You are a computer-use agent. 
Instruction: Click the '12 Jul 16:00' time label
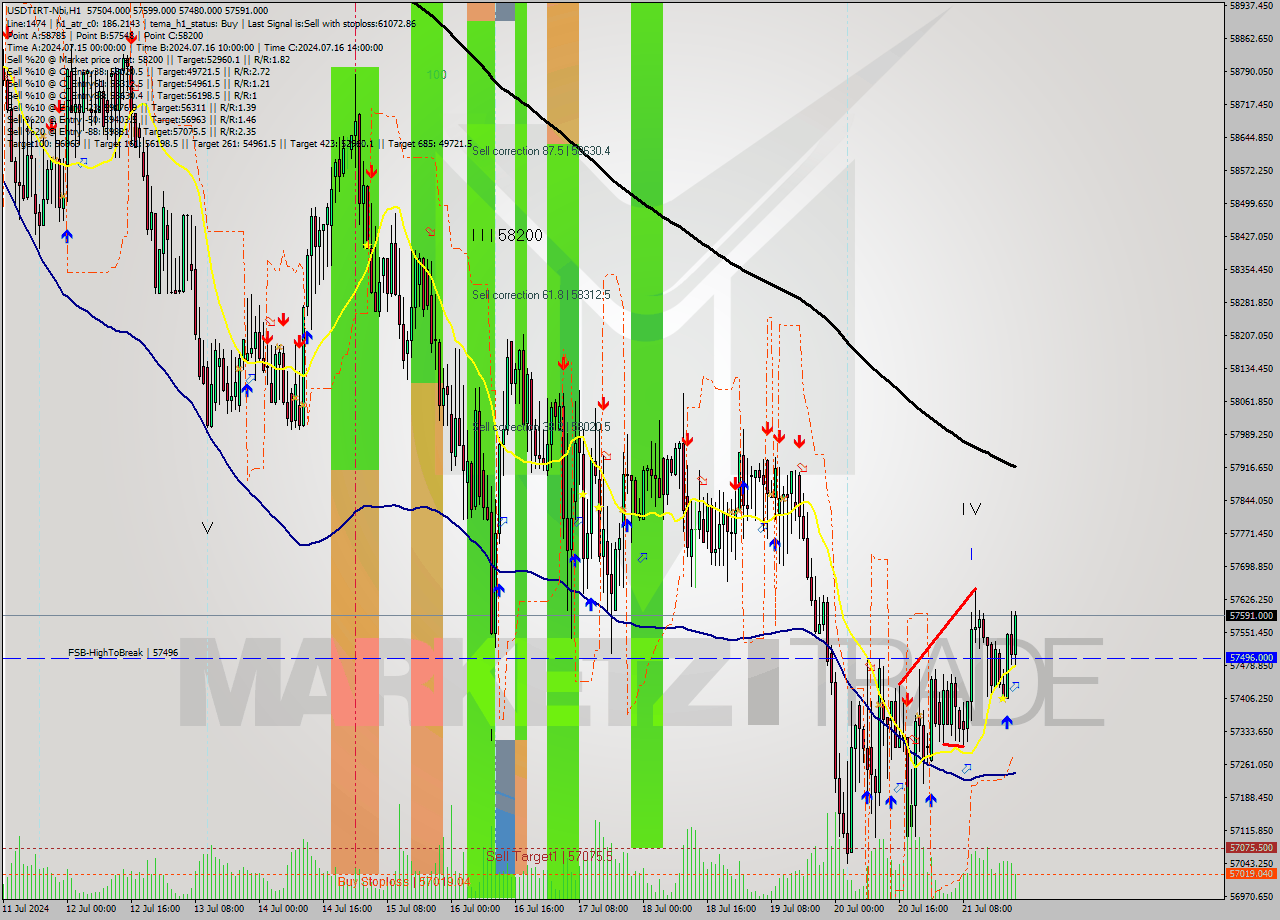[x=155, y=909]
